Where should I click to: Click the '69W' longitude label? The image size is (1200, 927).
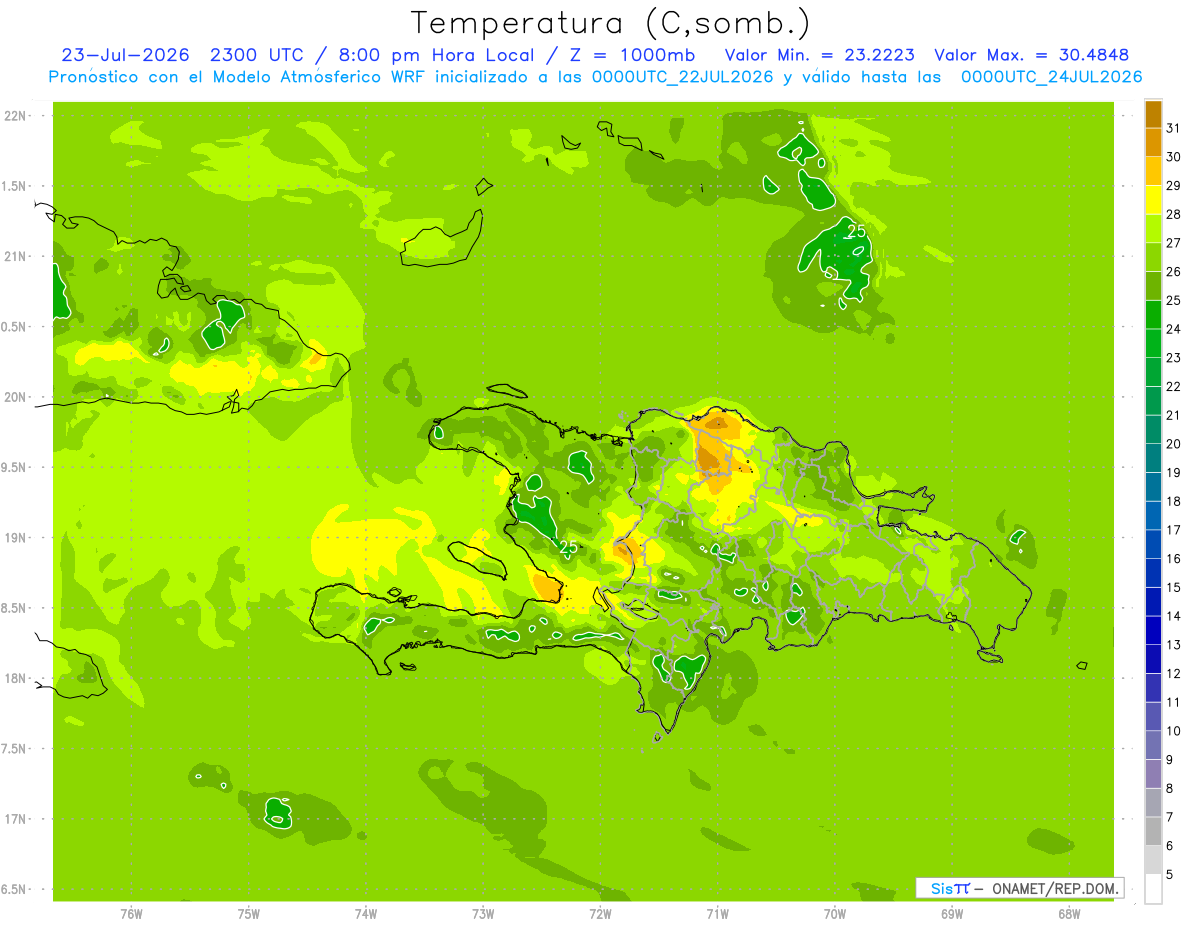952,913
